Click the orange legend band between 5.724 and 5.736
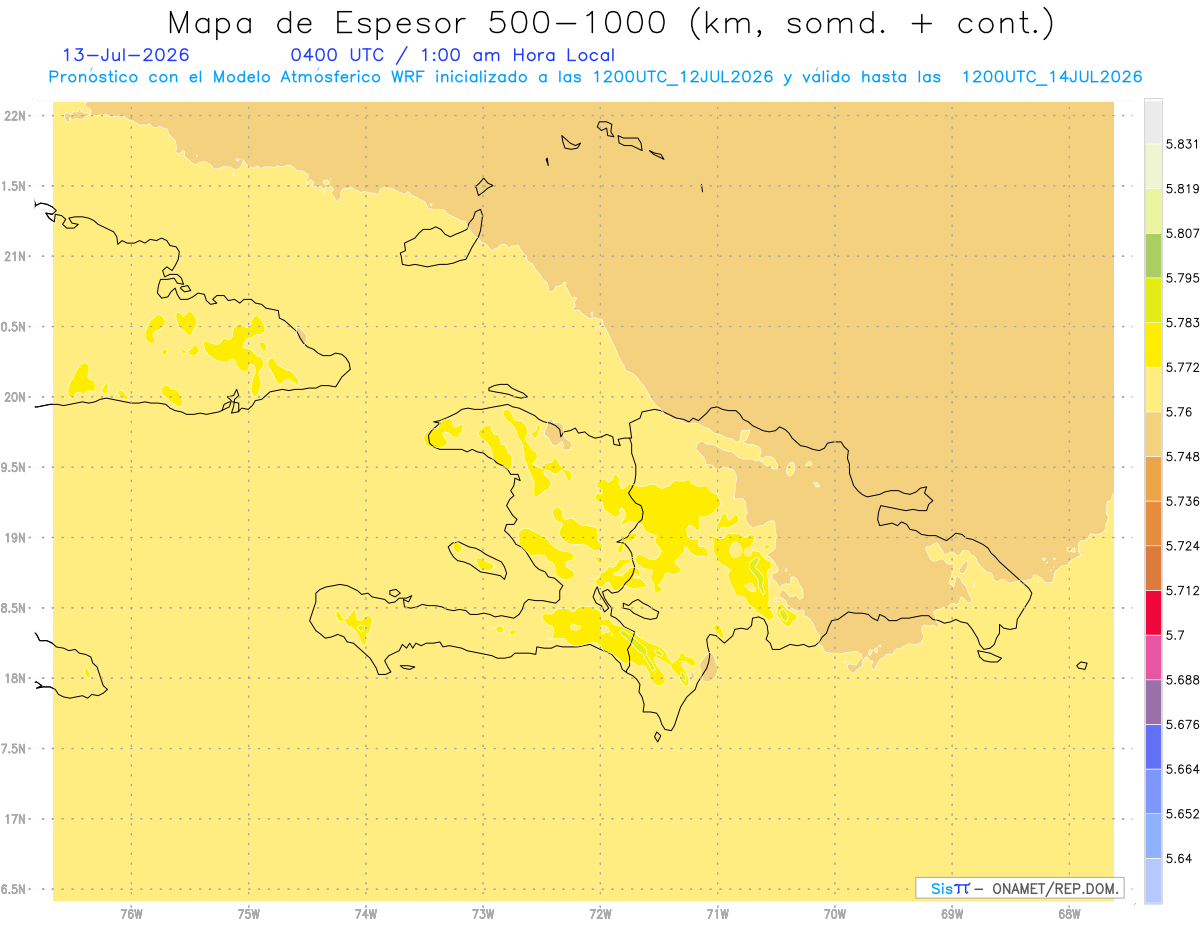 [x=1153, y=523]
